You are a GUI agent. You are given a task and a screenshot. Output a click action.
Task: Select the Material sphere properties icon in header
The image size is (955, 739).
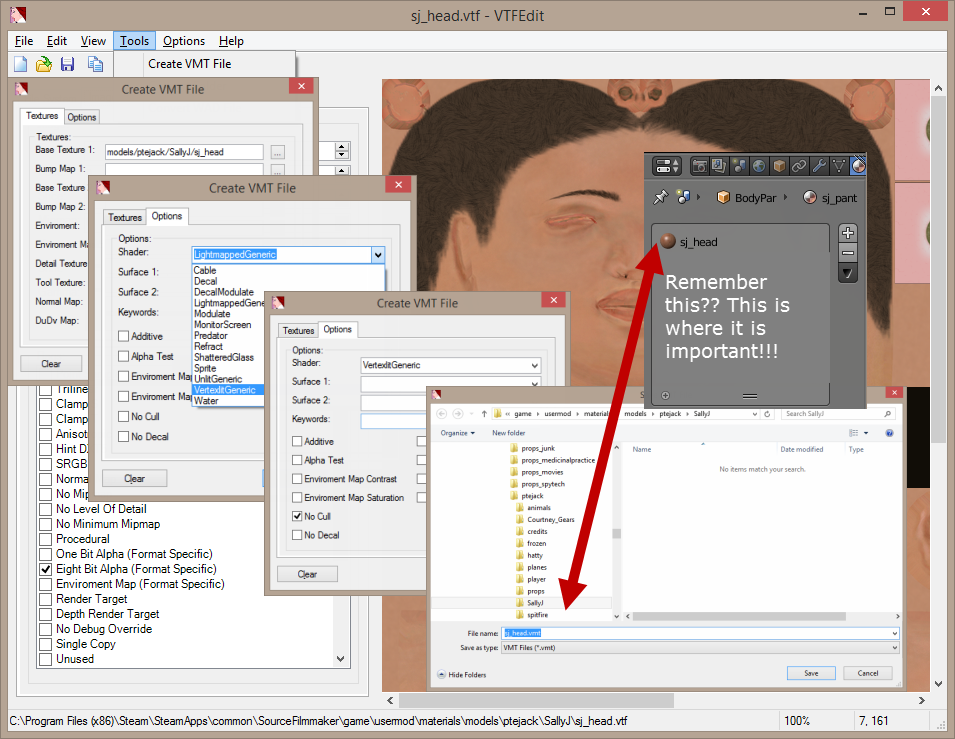point(858,166)
